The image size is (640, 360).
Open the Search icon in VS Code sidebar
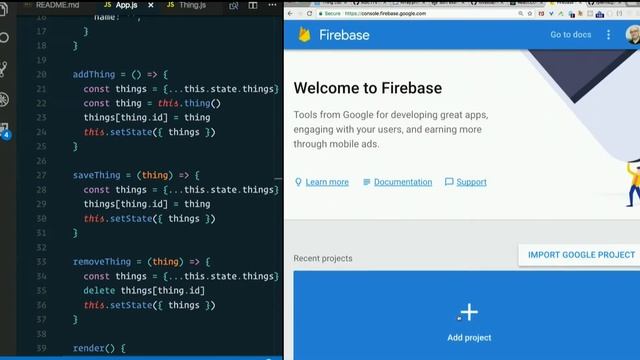tap(4, 38)
